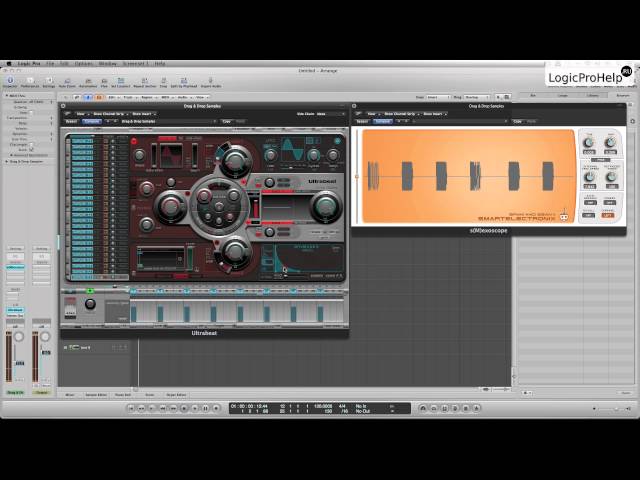Click the Crop toolbar icon

click(163, 82)
